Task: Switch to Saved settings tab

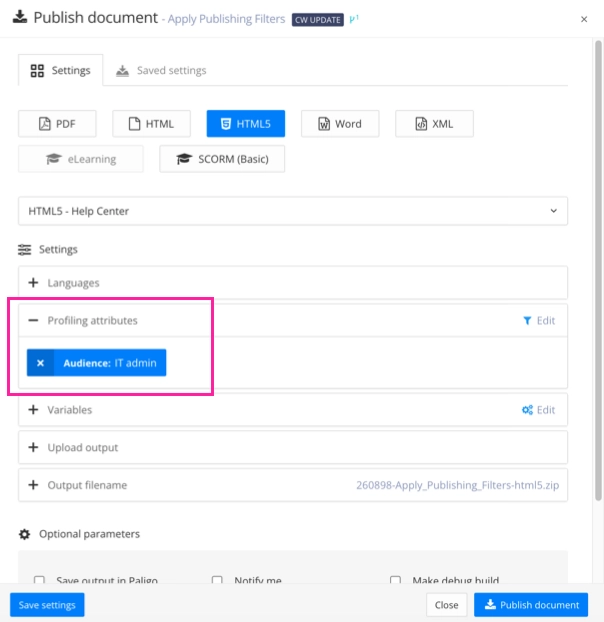Action: tap(161, 70)
